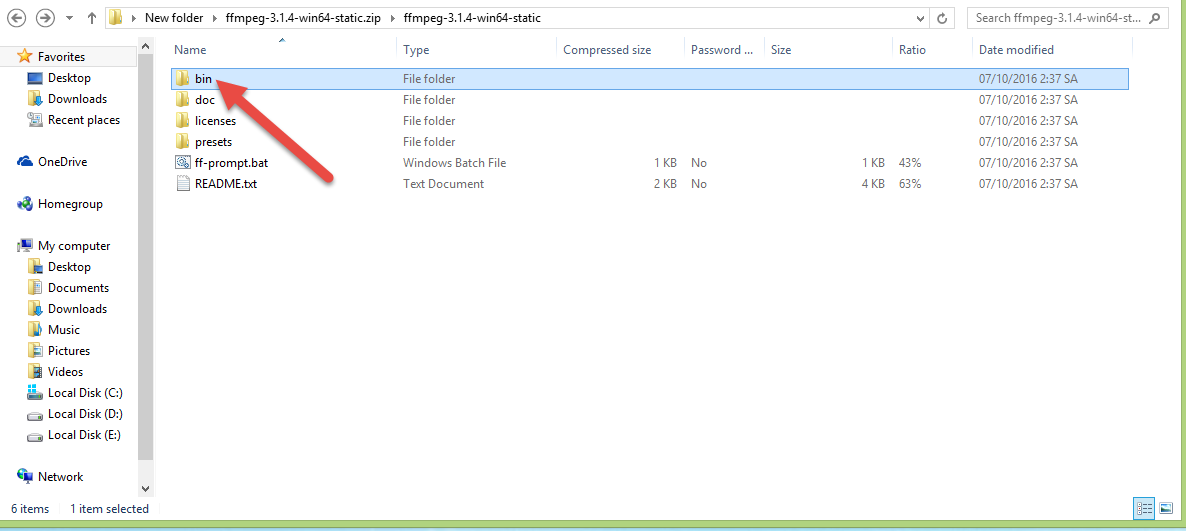Click the Homegroup icon in sidebar
1186x531 pixels.
(25, 204)
